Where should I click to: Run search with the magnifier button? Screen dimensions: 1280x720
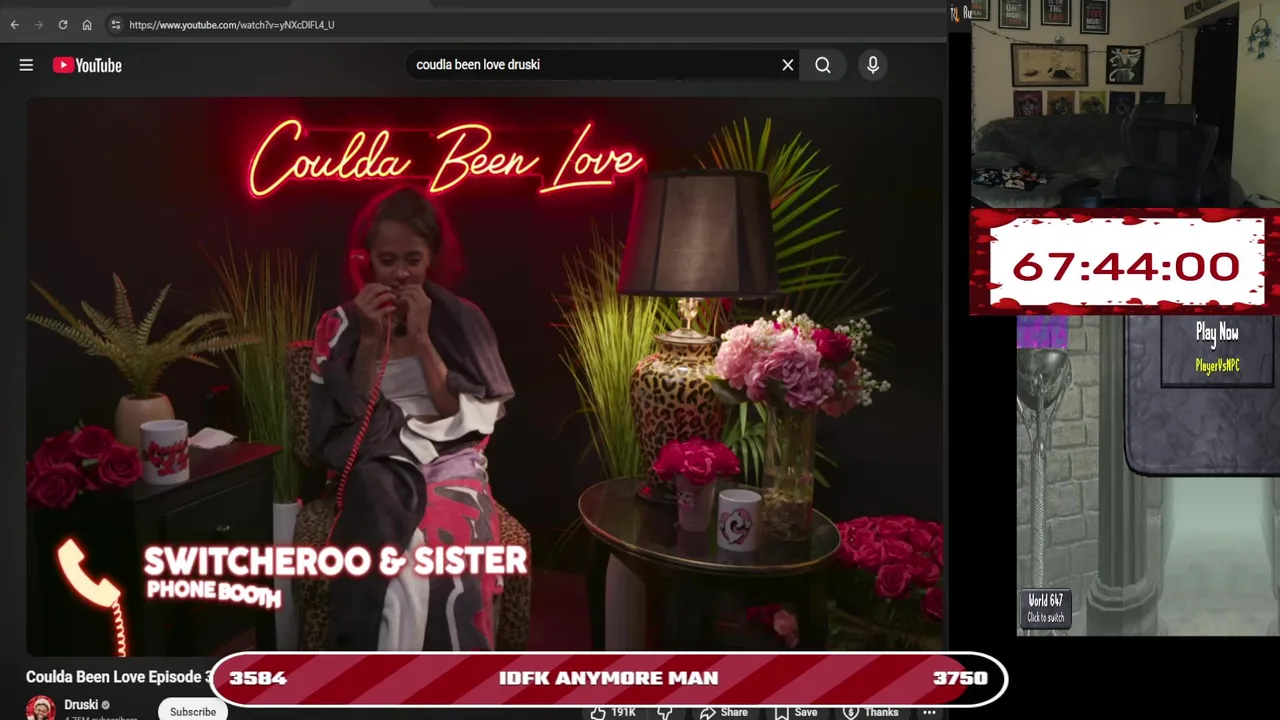pos(823,65)
